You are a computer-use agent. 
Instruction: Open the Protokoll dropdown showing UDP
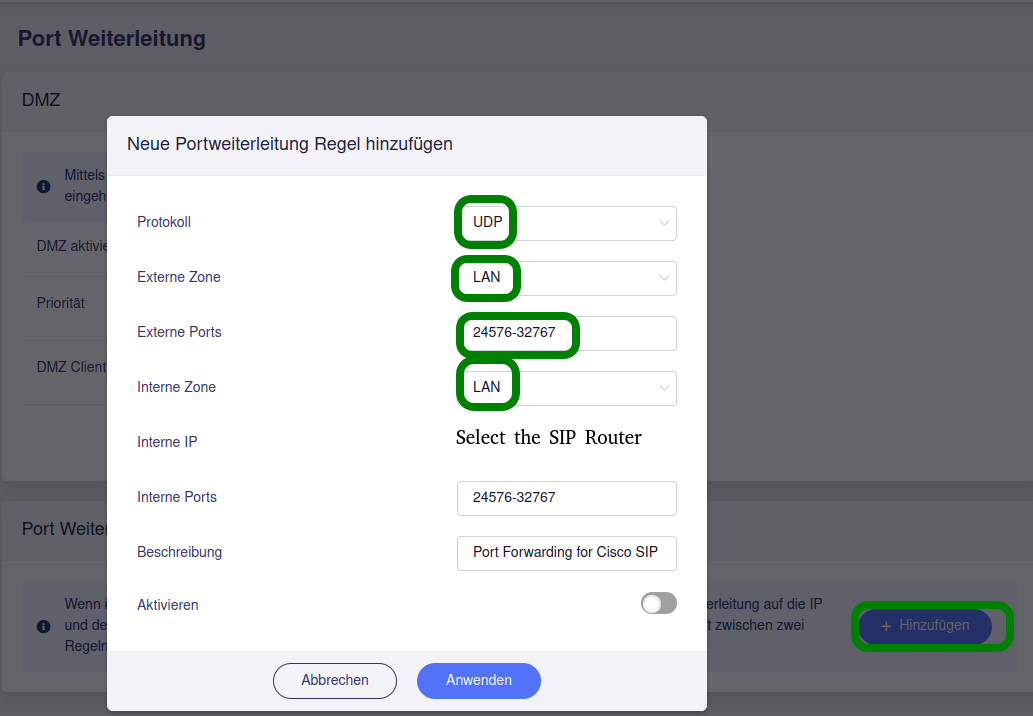(x=566, y=223)
